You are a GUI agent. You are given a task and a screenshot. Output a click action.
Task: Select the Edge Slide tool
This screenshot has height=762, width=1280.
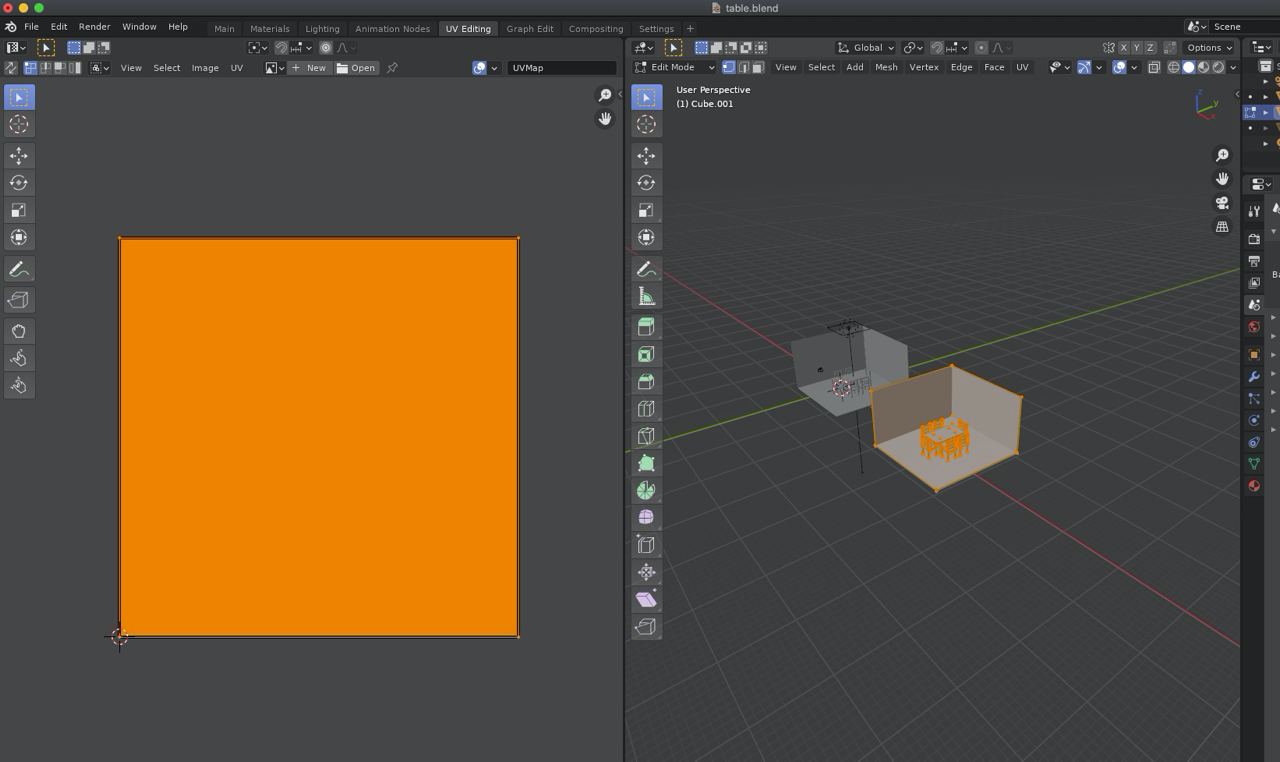[x=646, y=545]
